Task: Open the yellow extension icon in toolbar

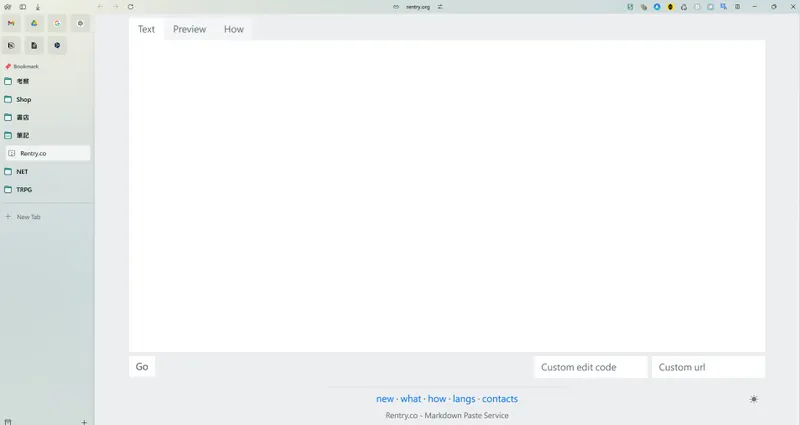Action: click(670, 7)
